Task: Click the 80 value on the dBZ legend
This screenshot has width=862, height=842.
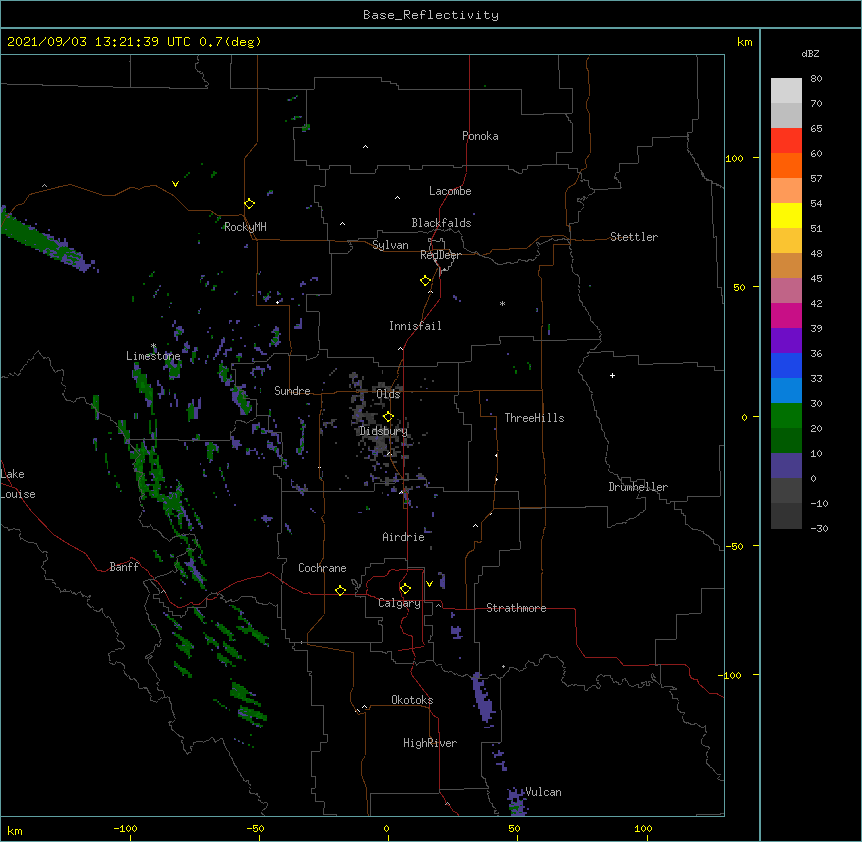Action: coord(816,79)
